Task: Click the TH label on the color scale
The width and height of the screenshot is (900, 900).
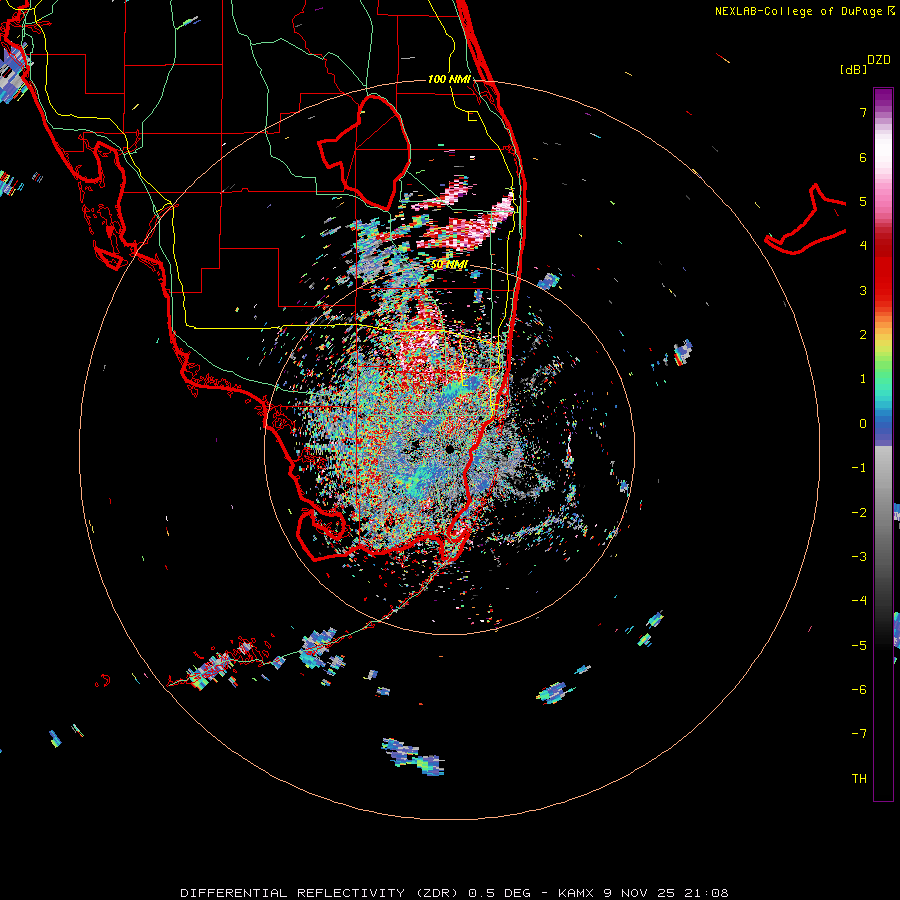Action: [859, 779]
